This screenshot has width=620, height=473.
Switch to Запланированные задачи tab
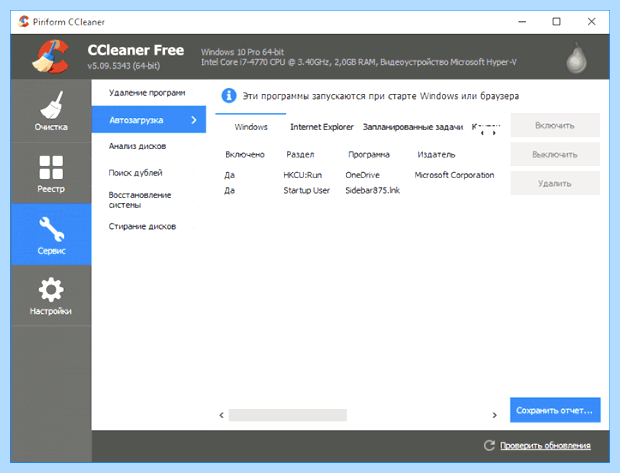coord(413,127)
